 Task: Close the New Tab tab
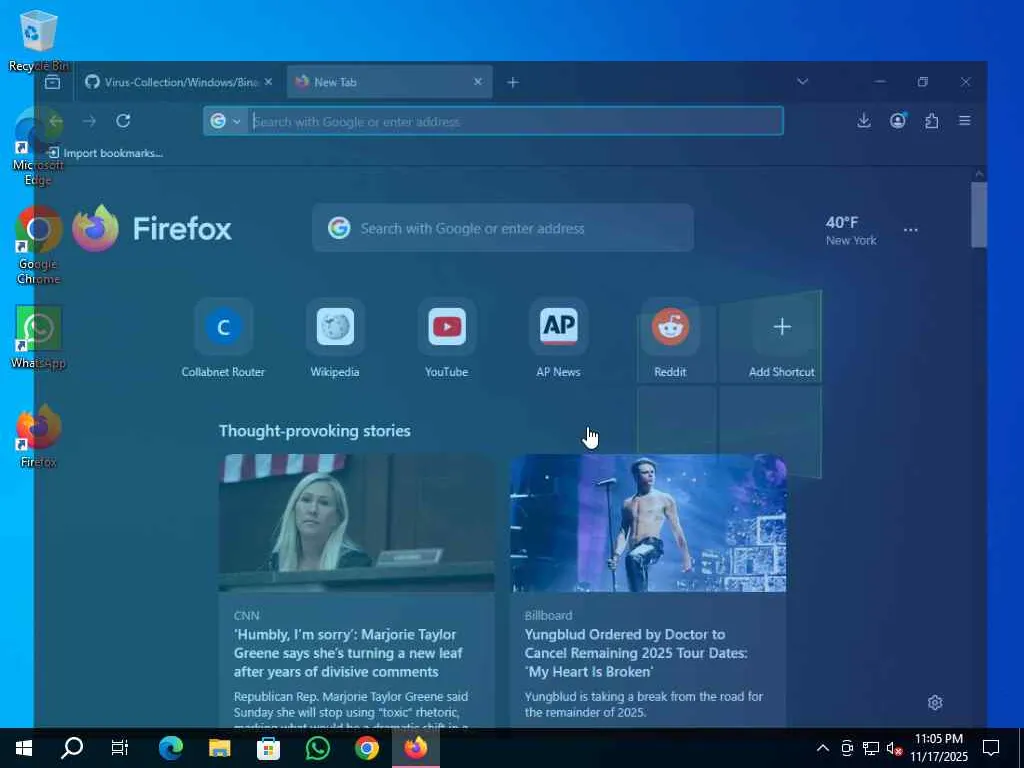477,82
